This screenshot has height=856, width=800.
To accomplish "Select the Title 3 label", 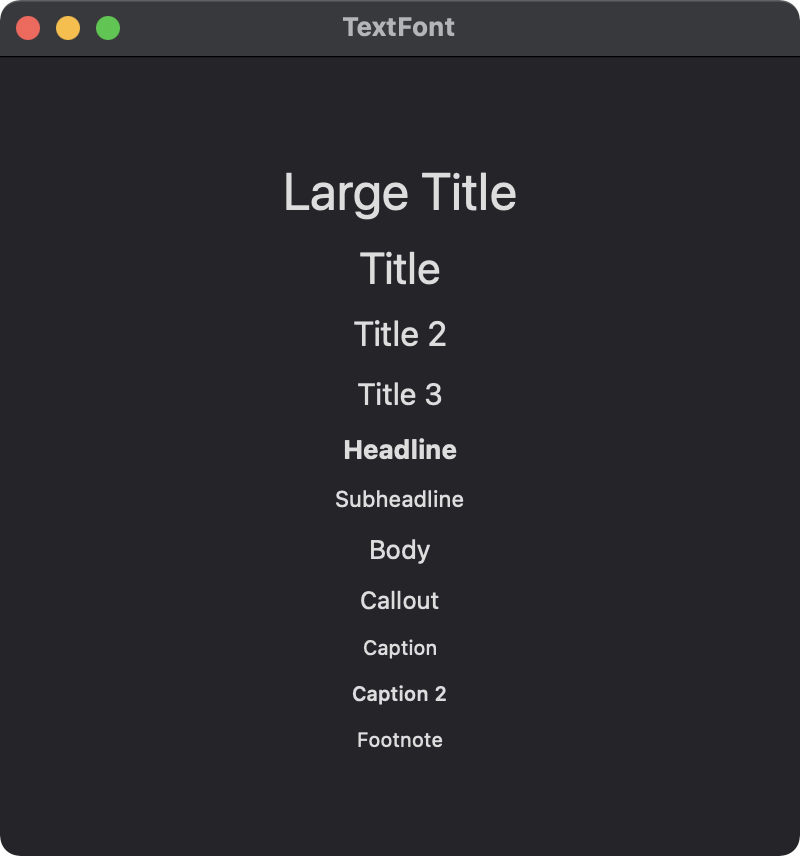I will (400, 395).
